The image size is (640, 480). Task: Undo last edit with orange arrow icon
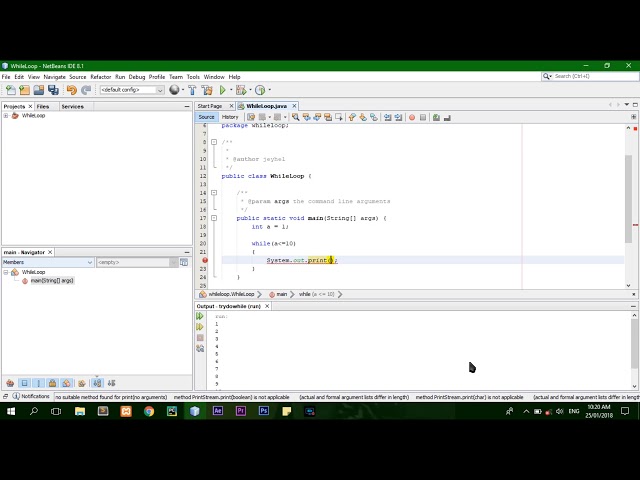pos(72,90)
